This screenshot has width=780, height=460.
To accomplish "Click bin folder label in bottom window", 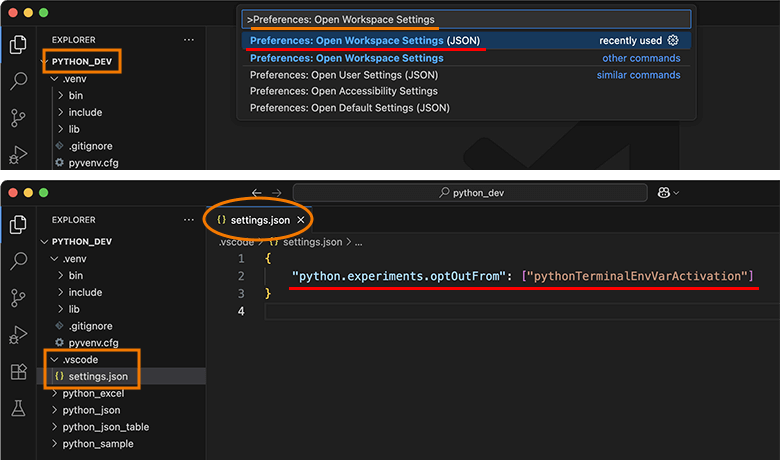I will (x=76, y=276).
